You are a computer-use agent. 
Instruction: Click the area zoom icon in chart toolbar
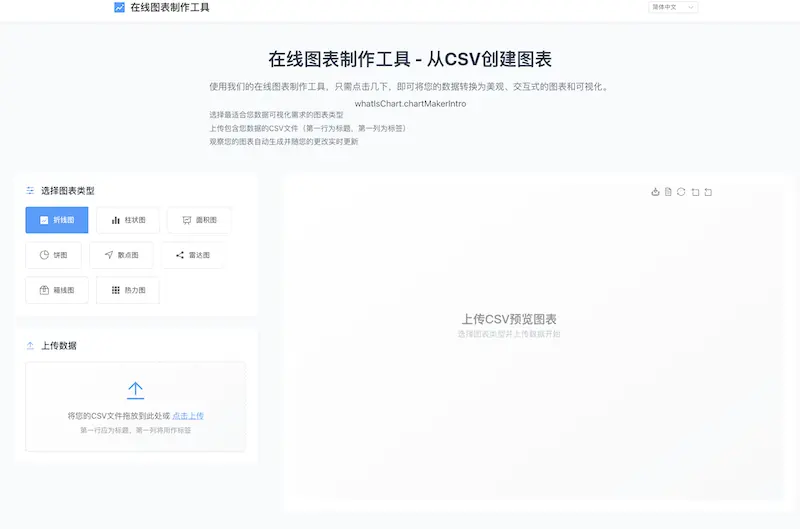[x=695, y=192]
